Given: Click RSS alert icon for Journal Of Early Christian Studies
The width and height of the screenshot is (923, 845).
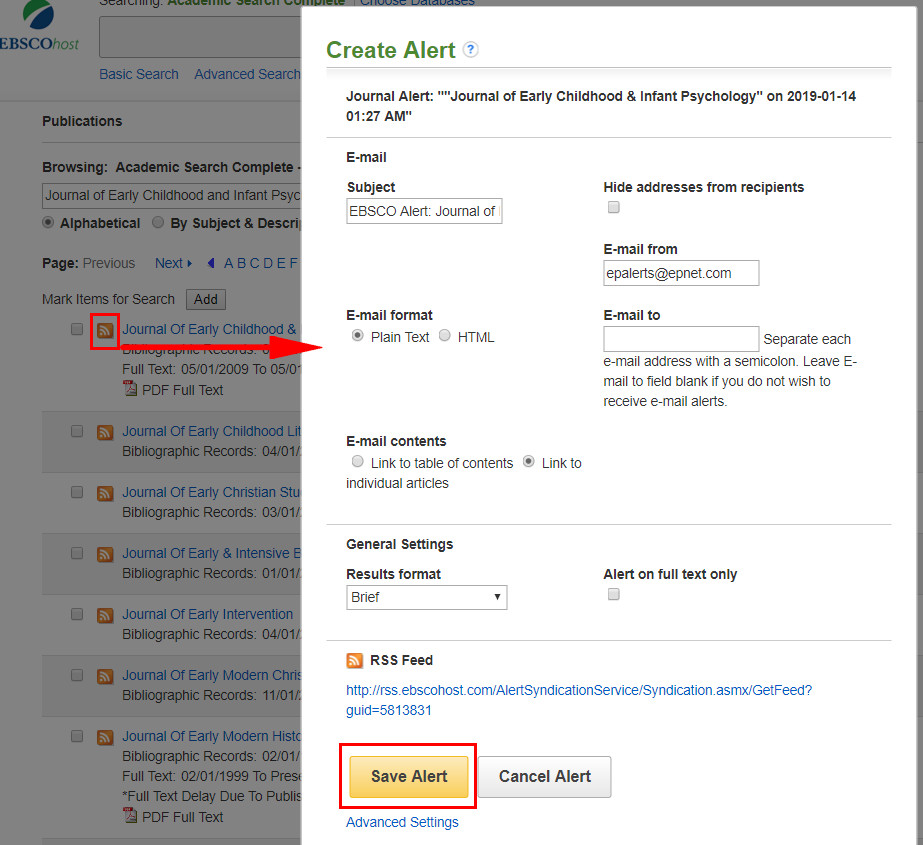Looking at the screenshot, I should tap(105, 493).
